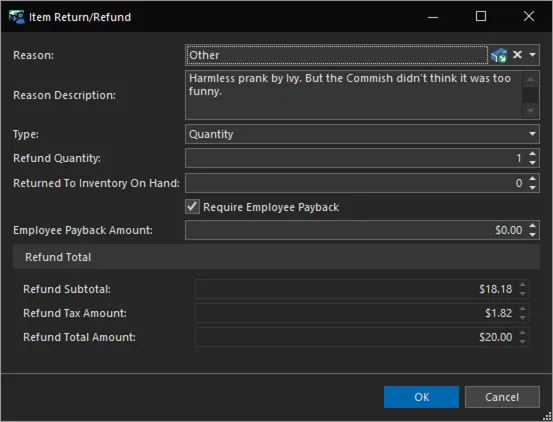Open the Reason dropdown arrow
553x422 pixels.
click(x=533, y=55)
